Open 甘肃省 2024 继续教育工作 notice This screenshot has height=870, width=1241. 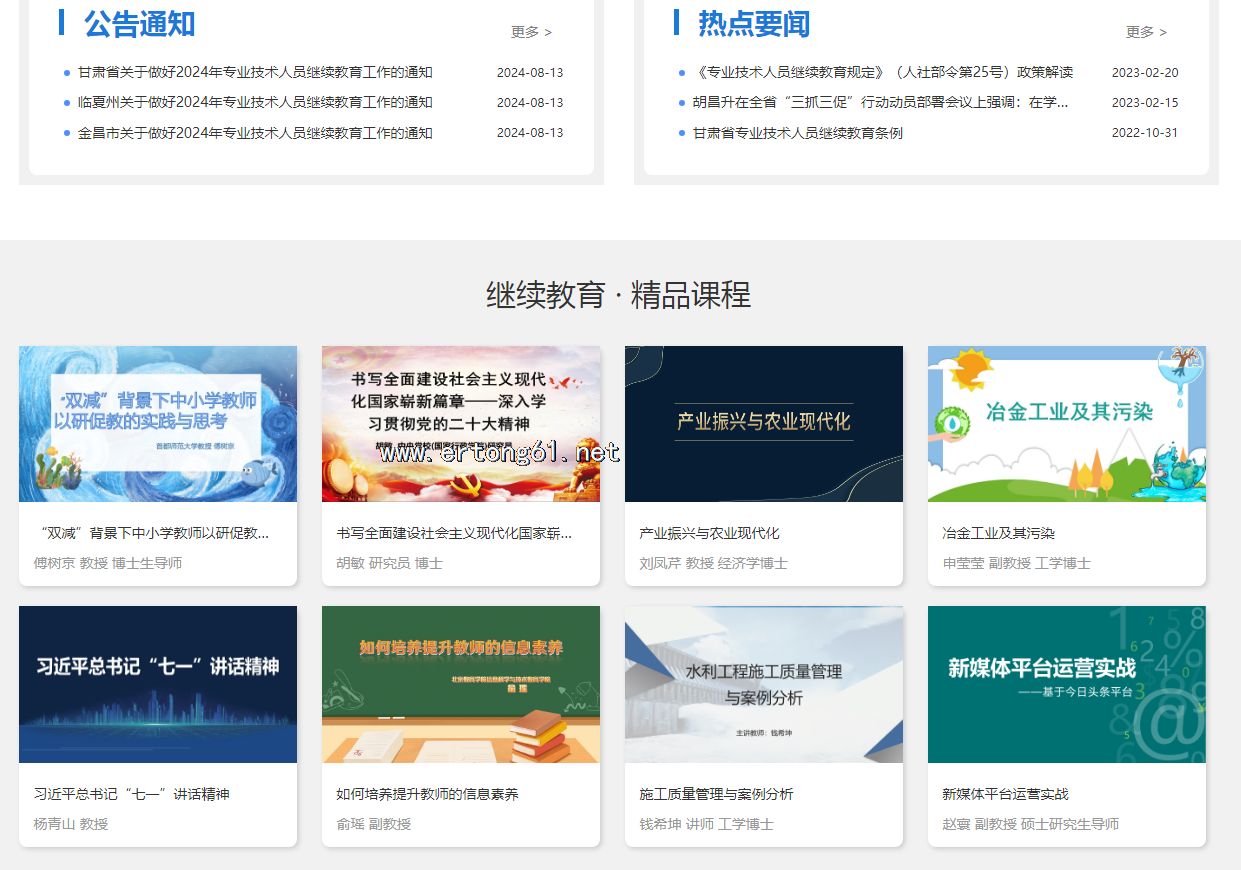coord(255,72)
